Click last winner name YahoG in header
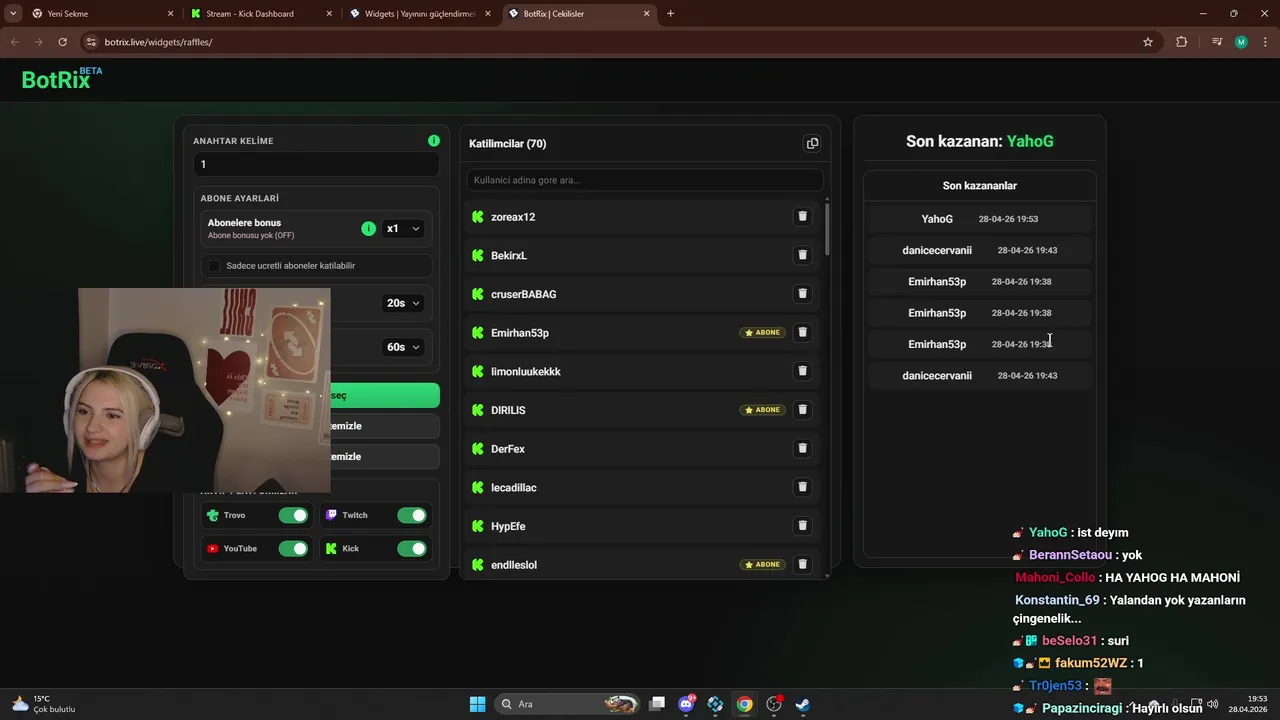 [x=1030, y=141]
